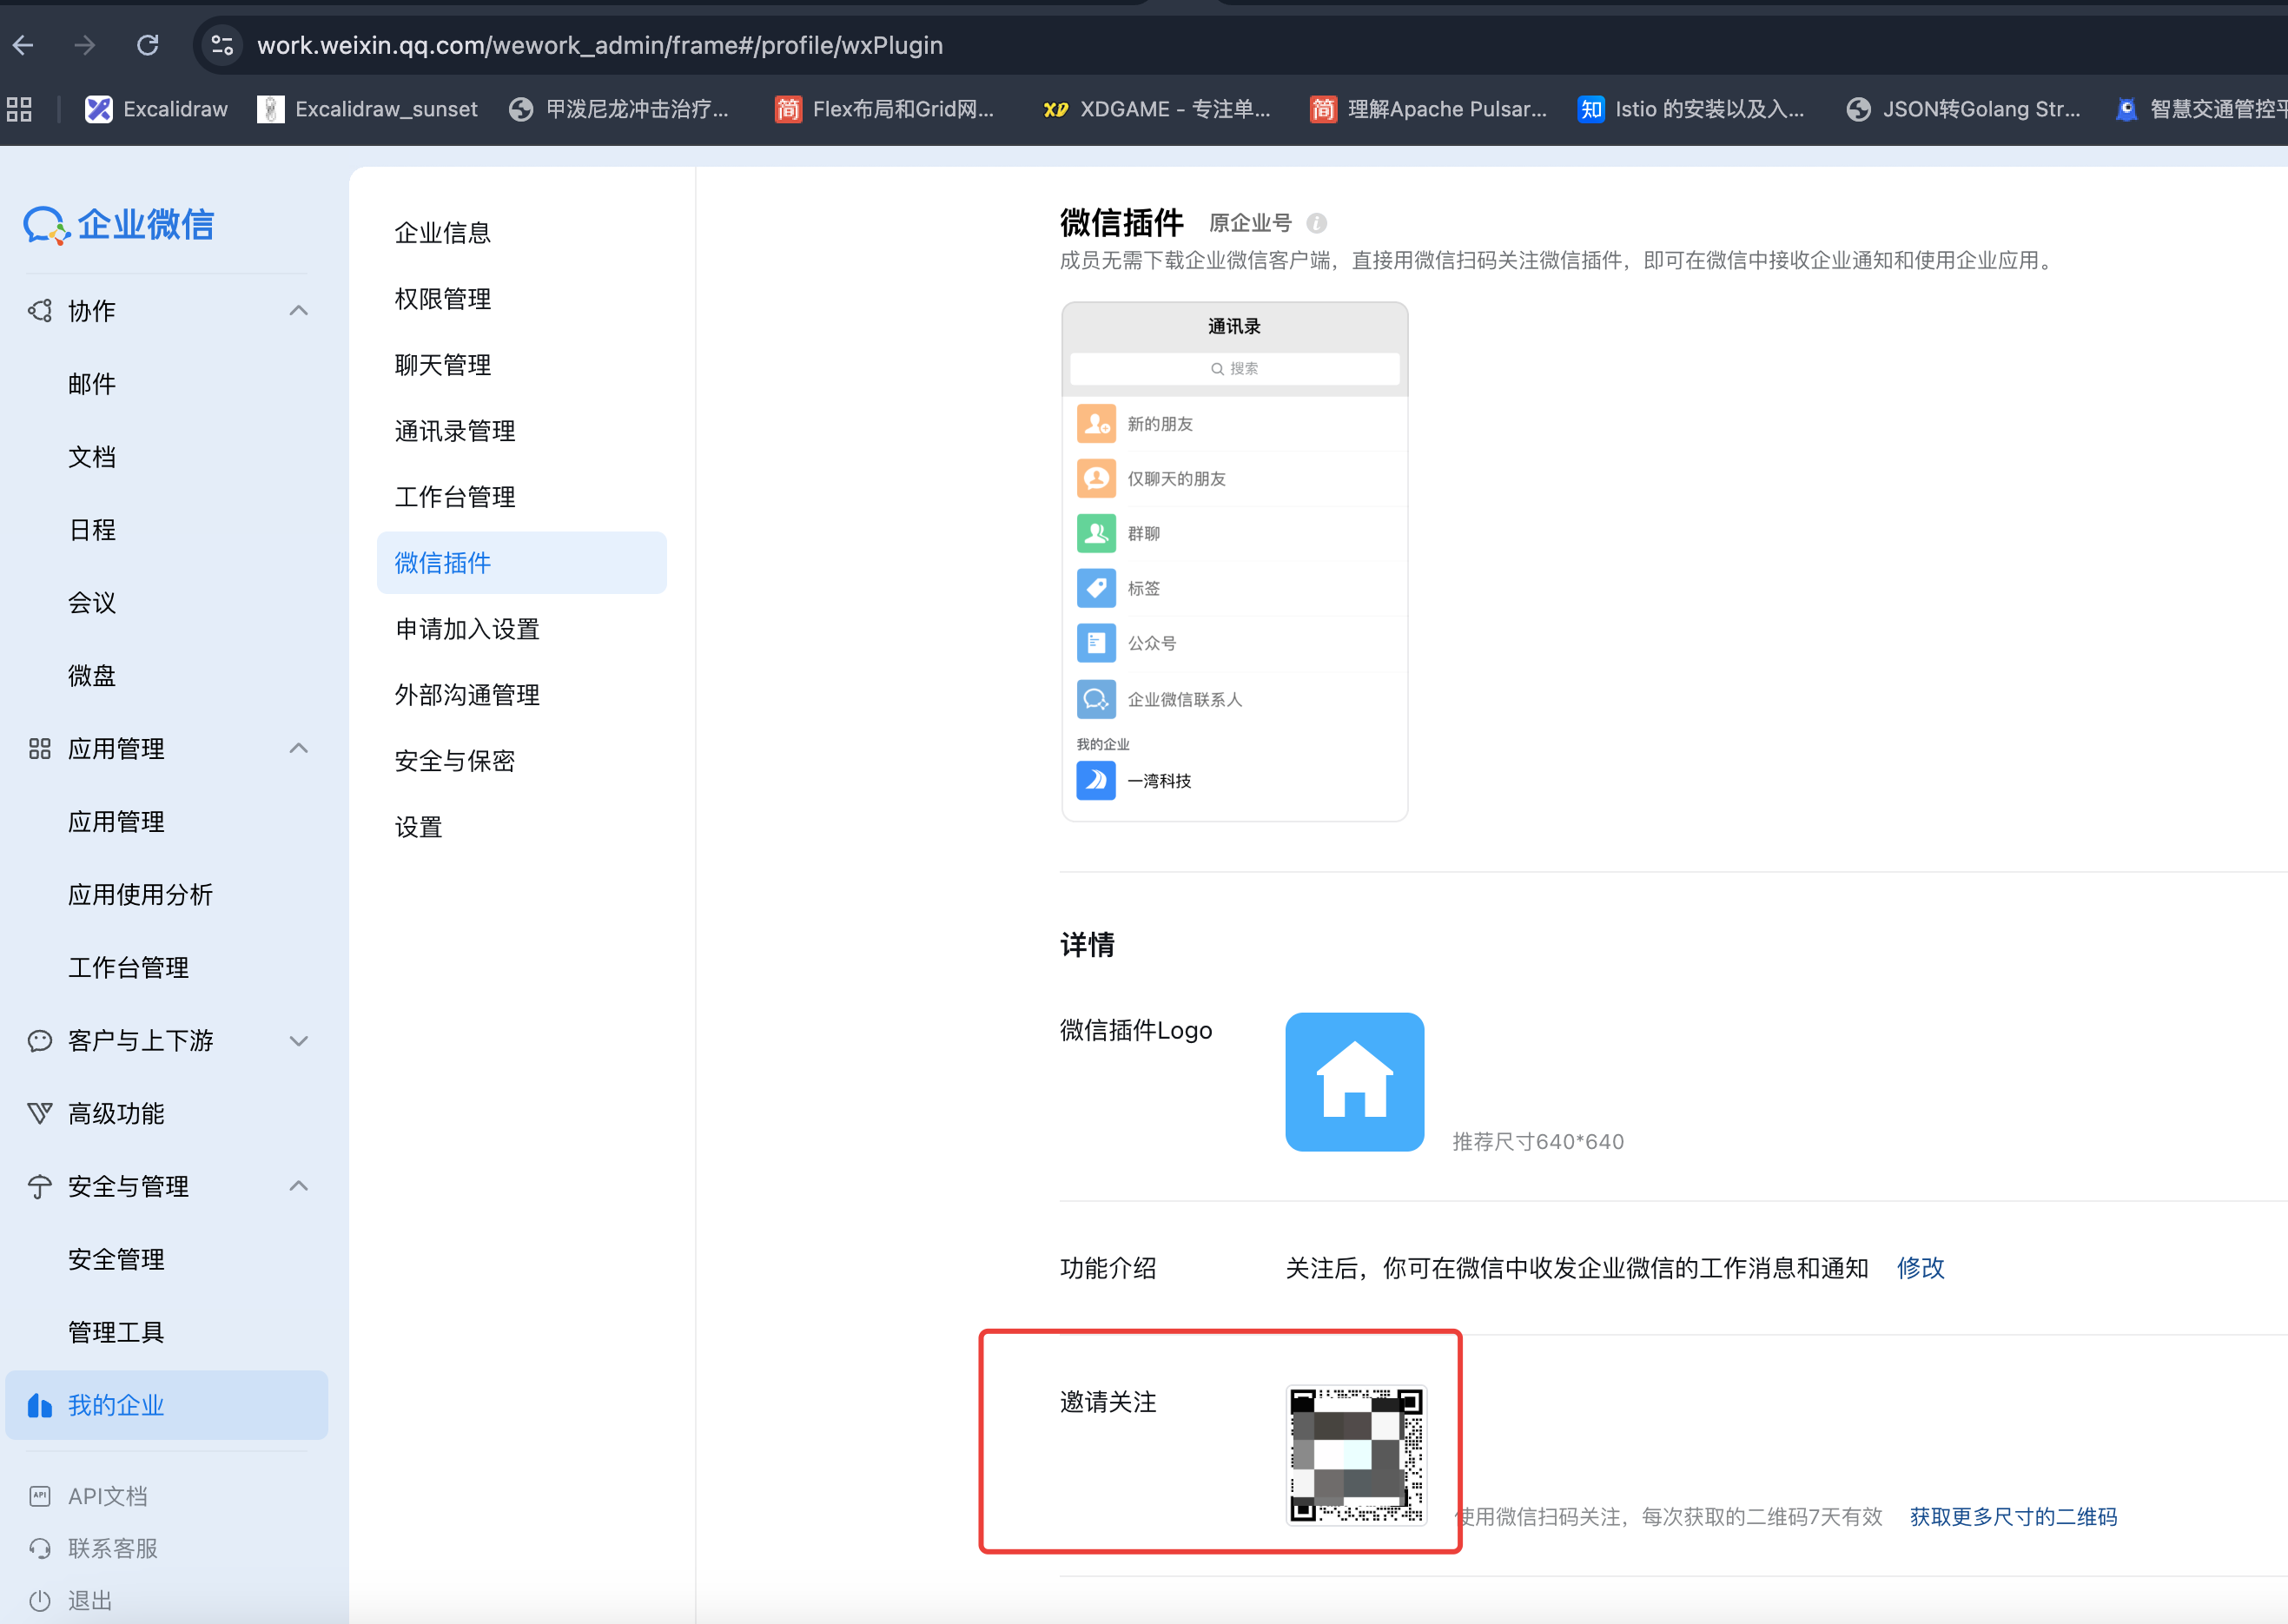Click the 标签 tag icon in preview
2288x1624 pixels.
(1096, 588)
